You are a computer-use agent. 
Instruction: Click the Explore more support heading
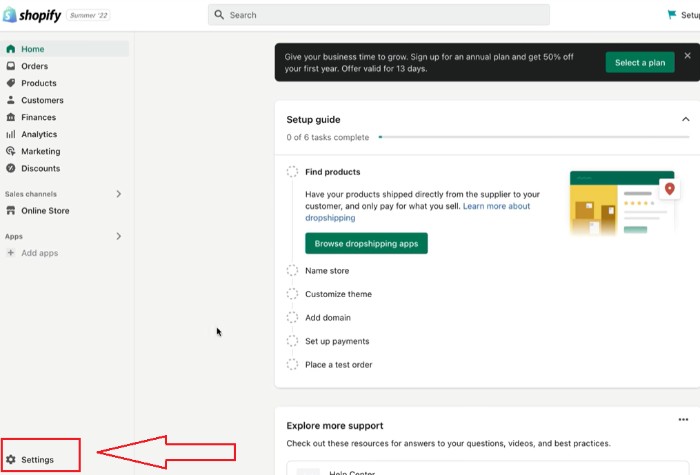click(335, 425)
